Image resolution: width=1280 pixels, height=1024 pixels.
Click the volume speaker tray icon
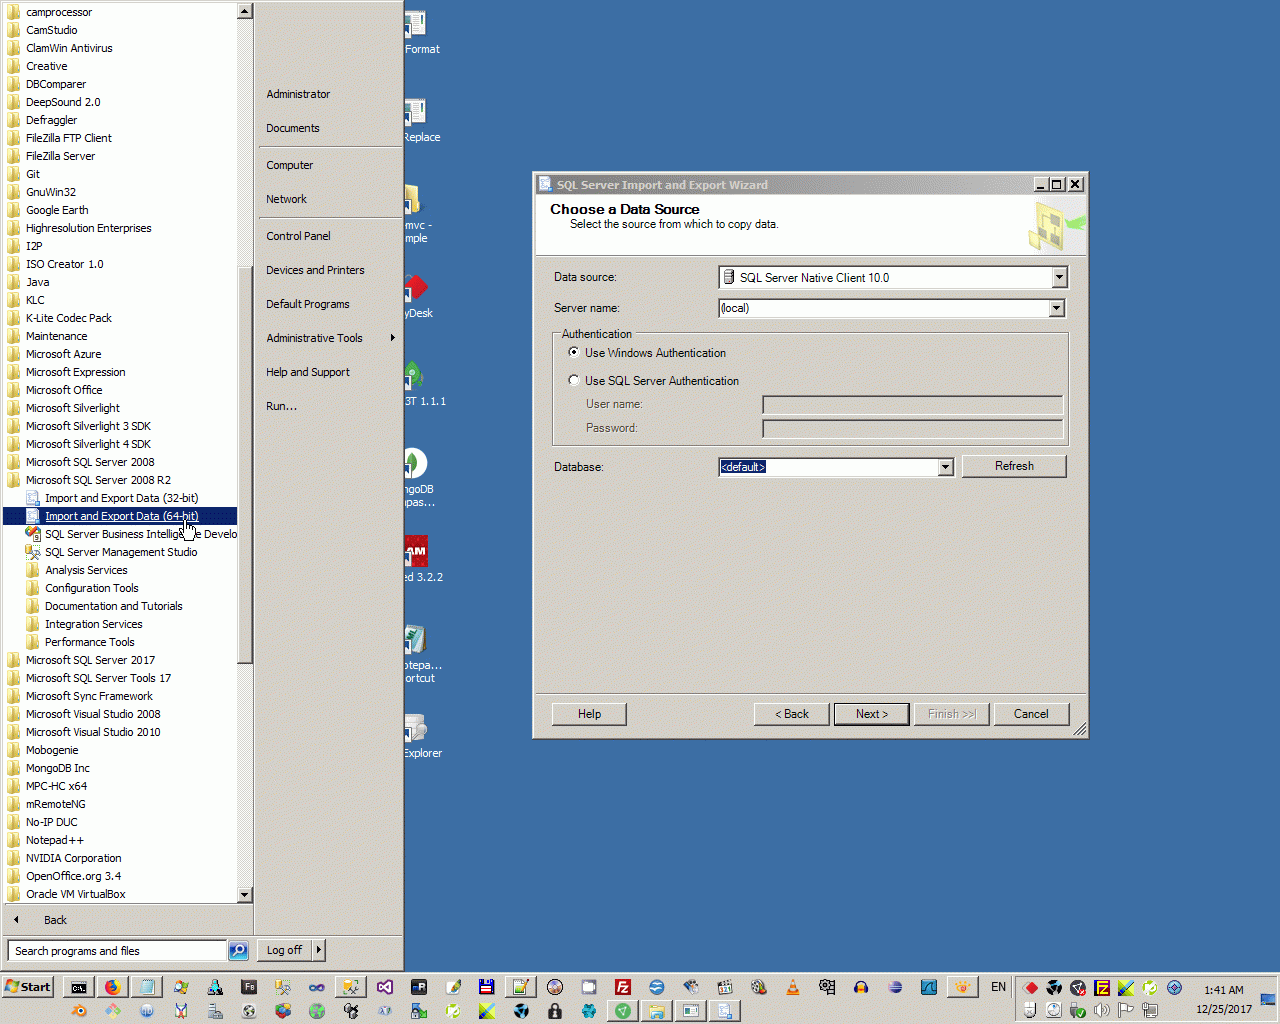click(1102, 1010)
